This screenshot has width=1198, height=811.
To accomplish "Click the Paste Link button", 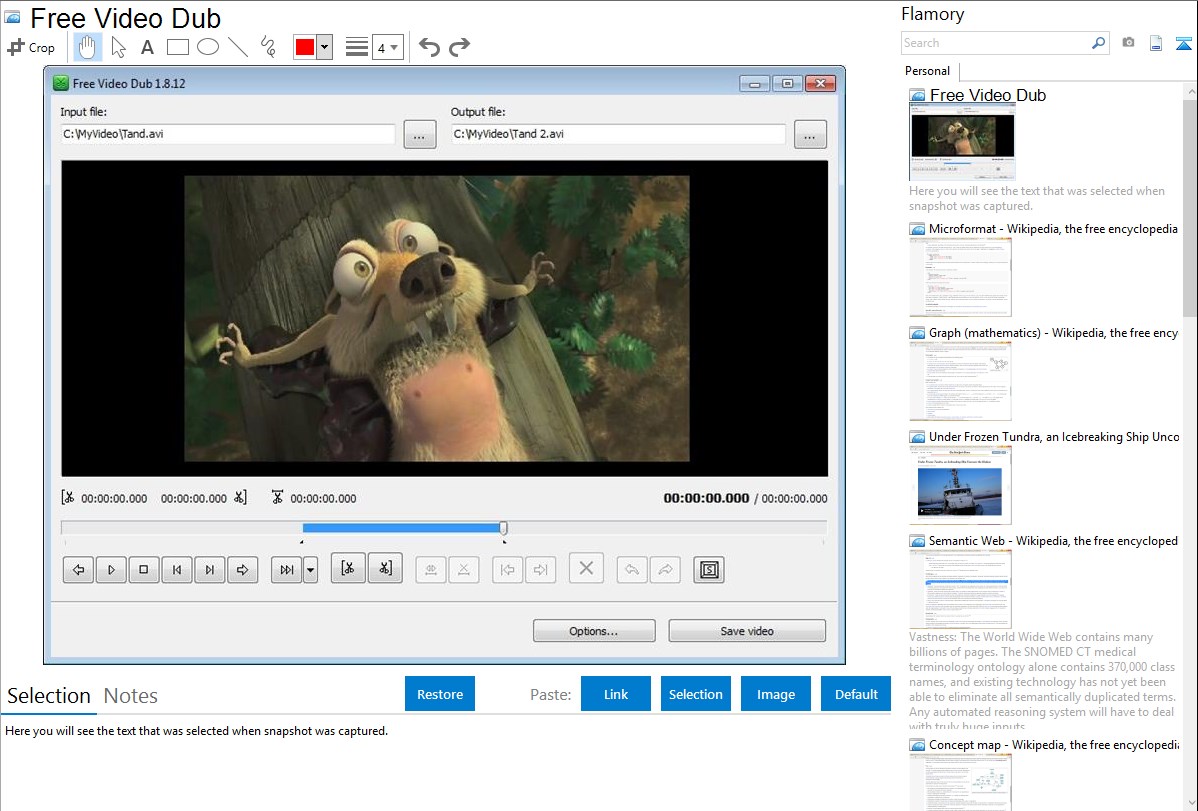I will pyautogui.click(x=616, y=694).
